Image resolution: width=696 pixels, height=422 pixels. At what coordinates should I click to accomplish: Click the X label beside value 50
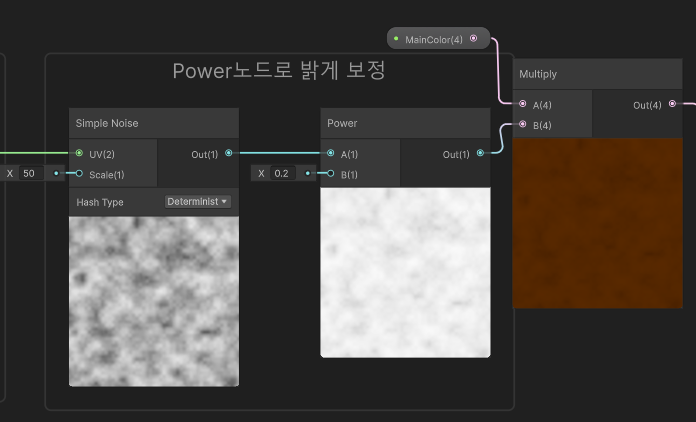pos(10,174)
